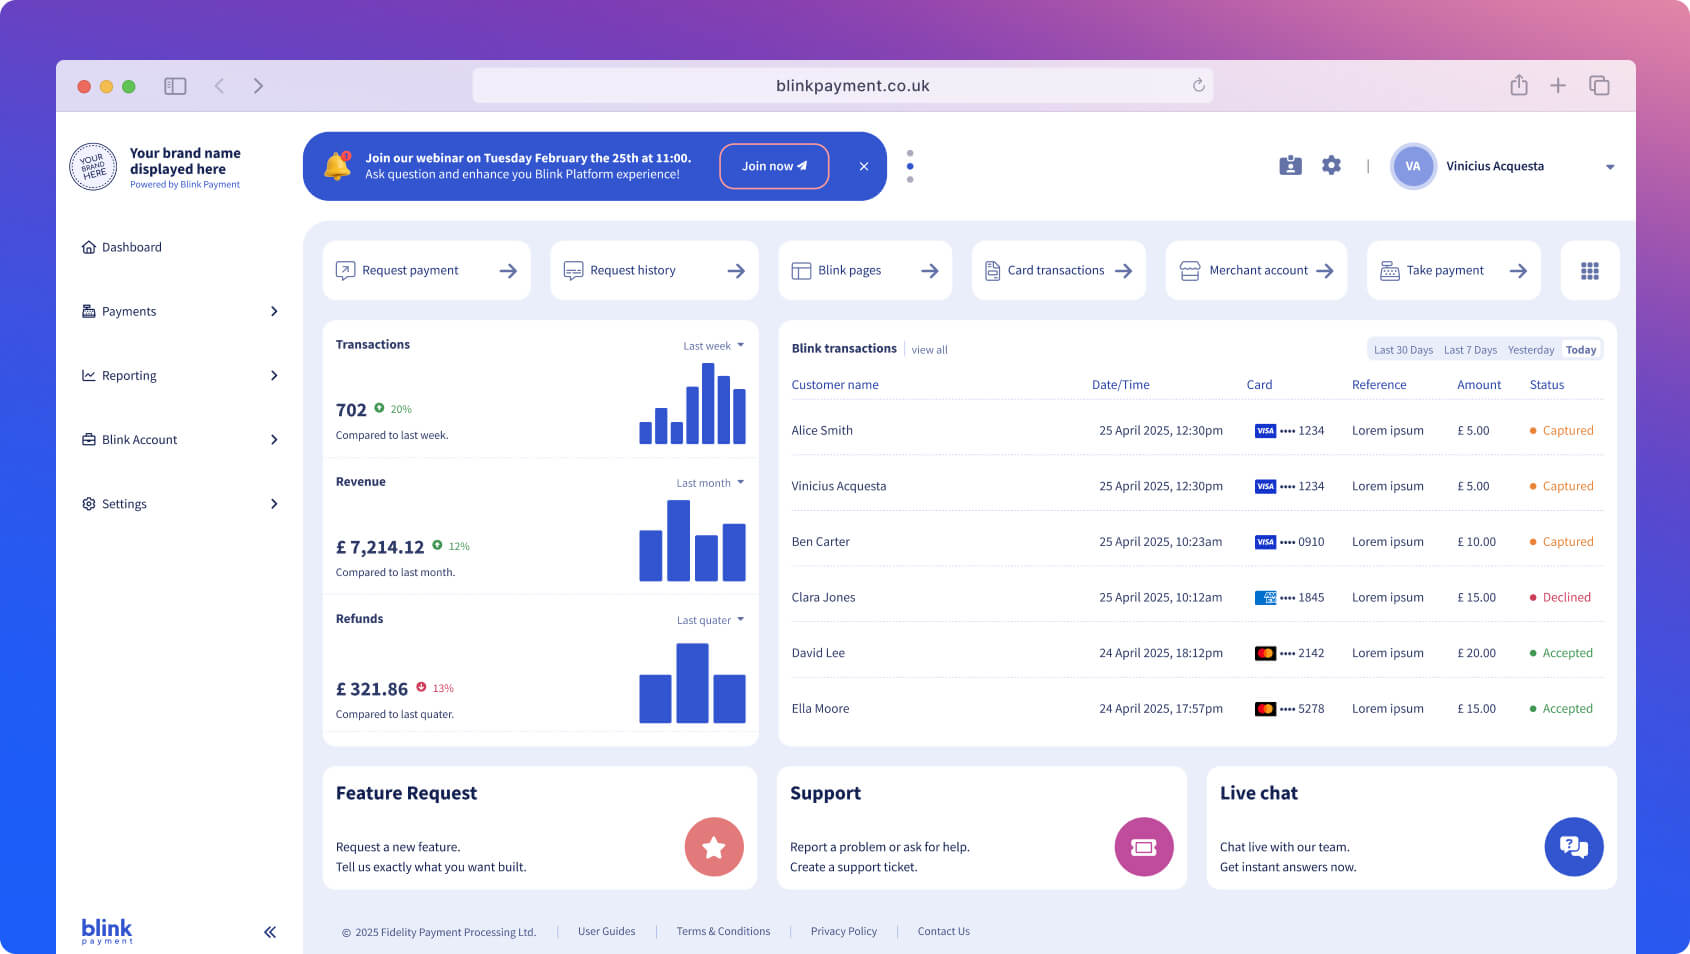Screen dimensions: 1690x954
Task: Open the apps grid icon
Action: [1589, 270]
